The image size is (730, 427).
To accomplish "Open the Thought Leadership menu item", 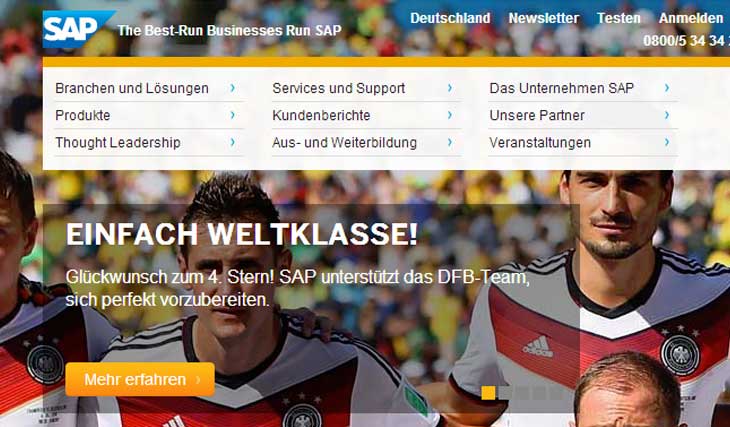I will coord(118,142).
